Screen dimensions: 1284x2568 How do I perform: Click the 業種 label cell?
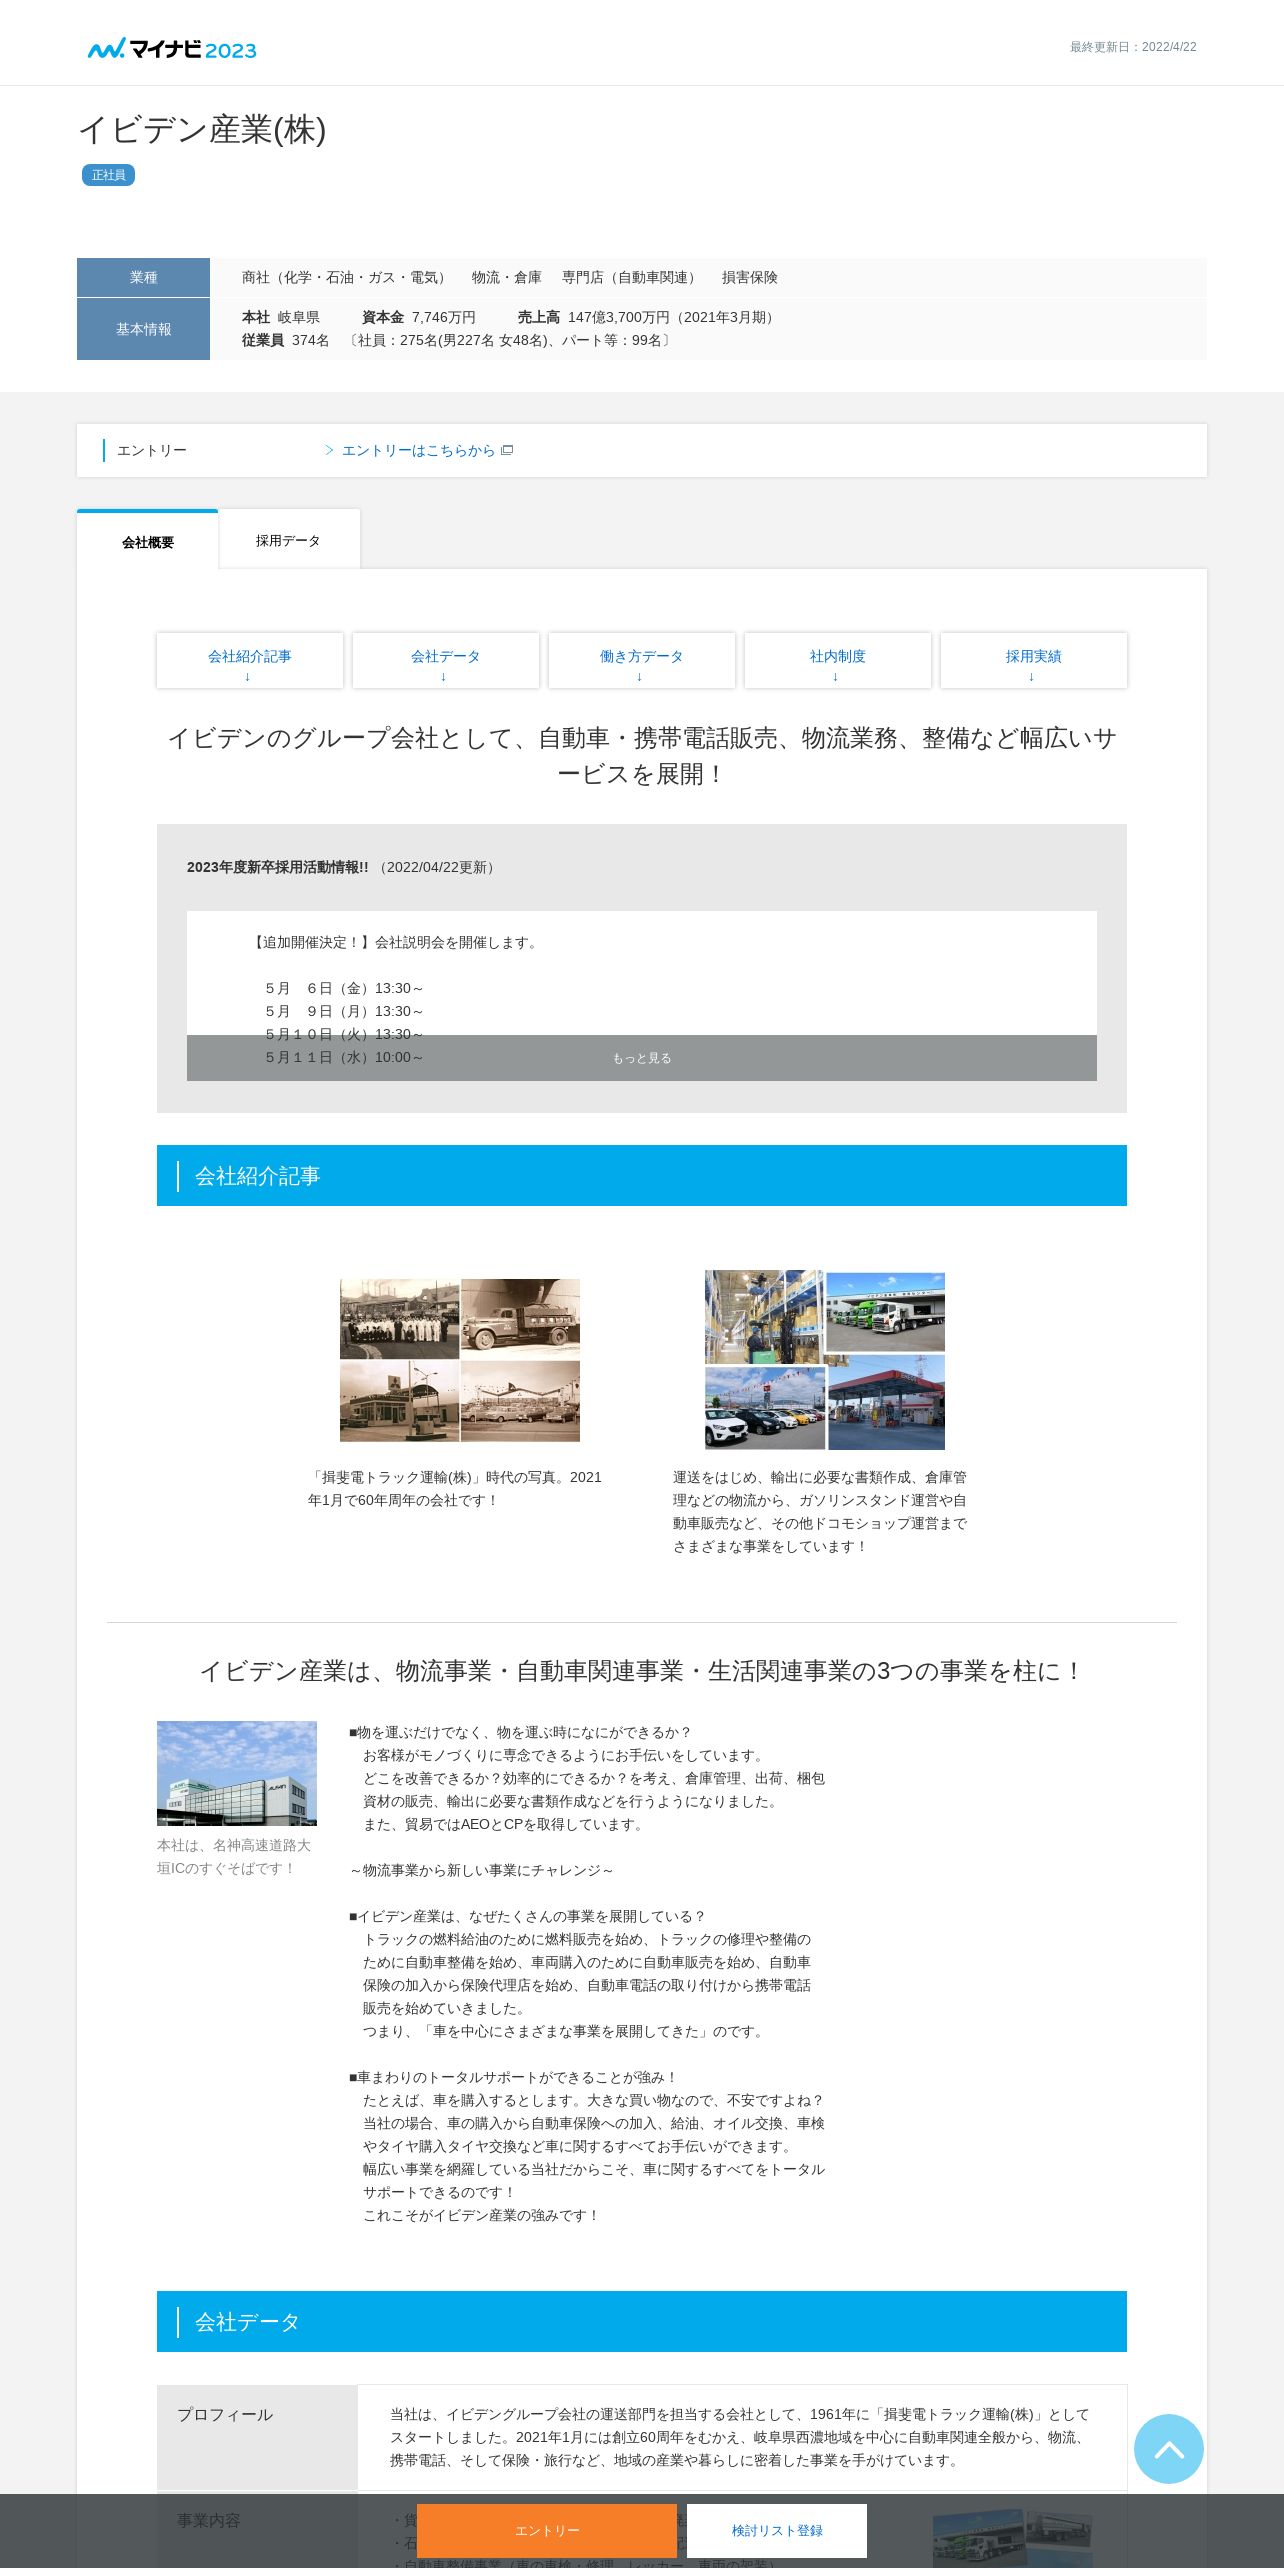[x=143, y=277]
